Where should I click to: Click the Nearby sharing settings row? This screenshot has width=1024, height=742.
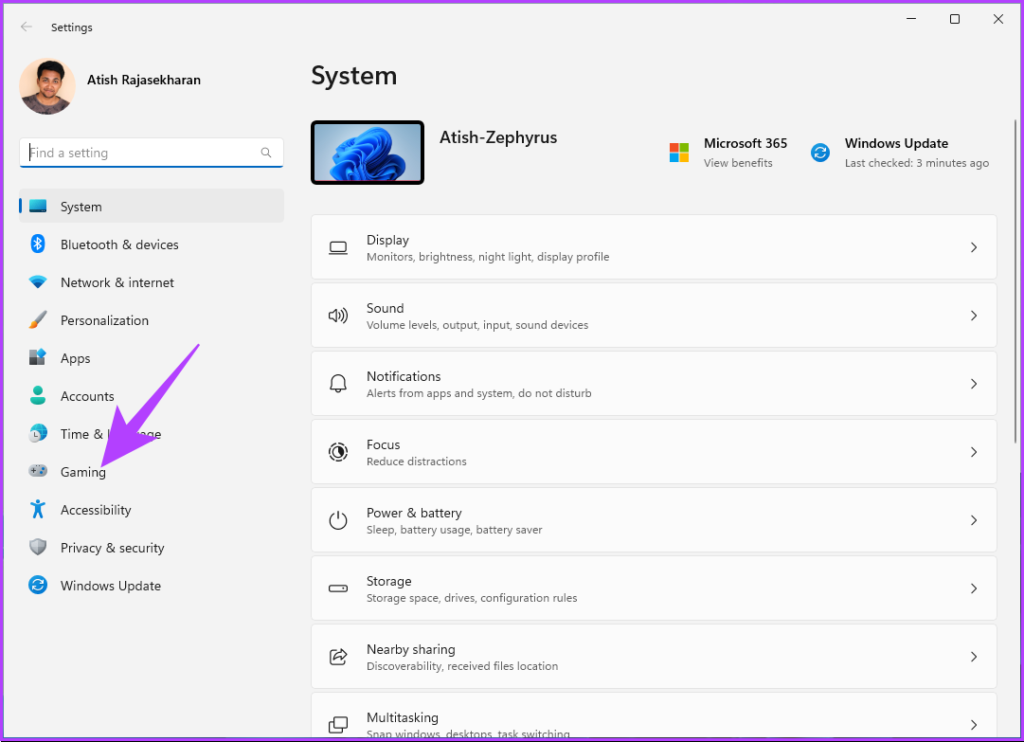pos(653,657)
